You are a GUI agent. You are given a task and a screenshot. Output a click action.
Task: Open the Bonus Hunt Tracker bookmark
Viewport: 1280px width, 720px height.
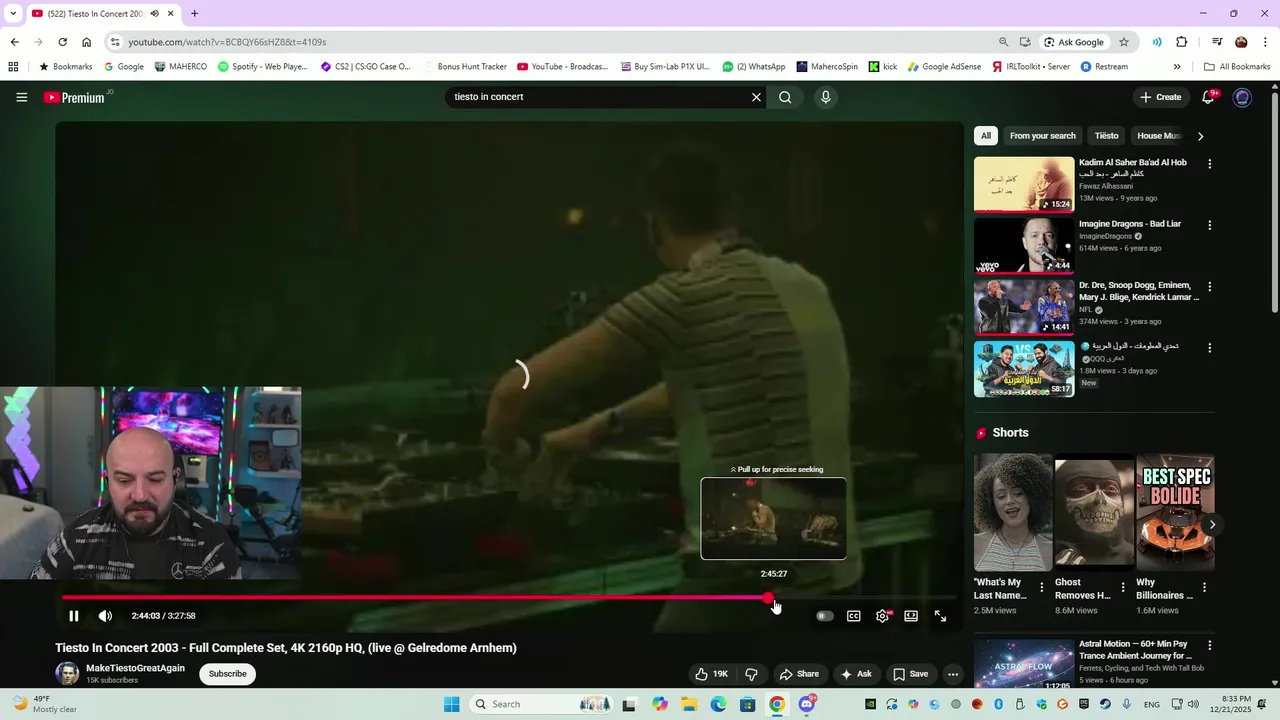coord(466,67)
